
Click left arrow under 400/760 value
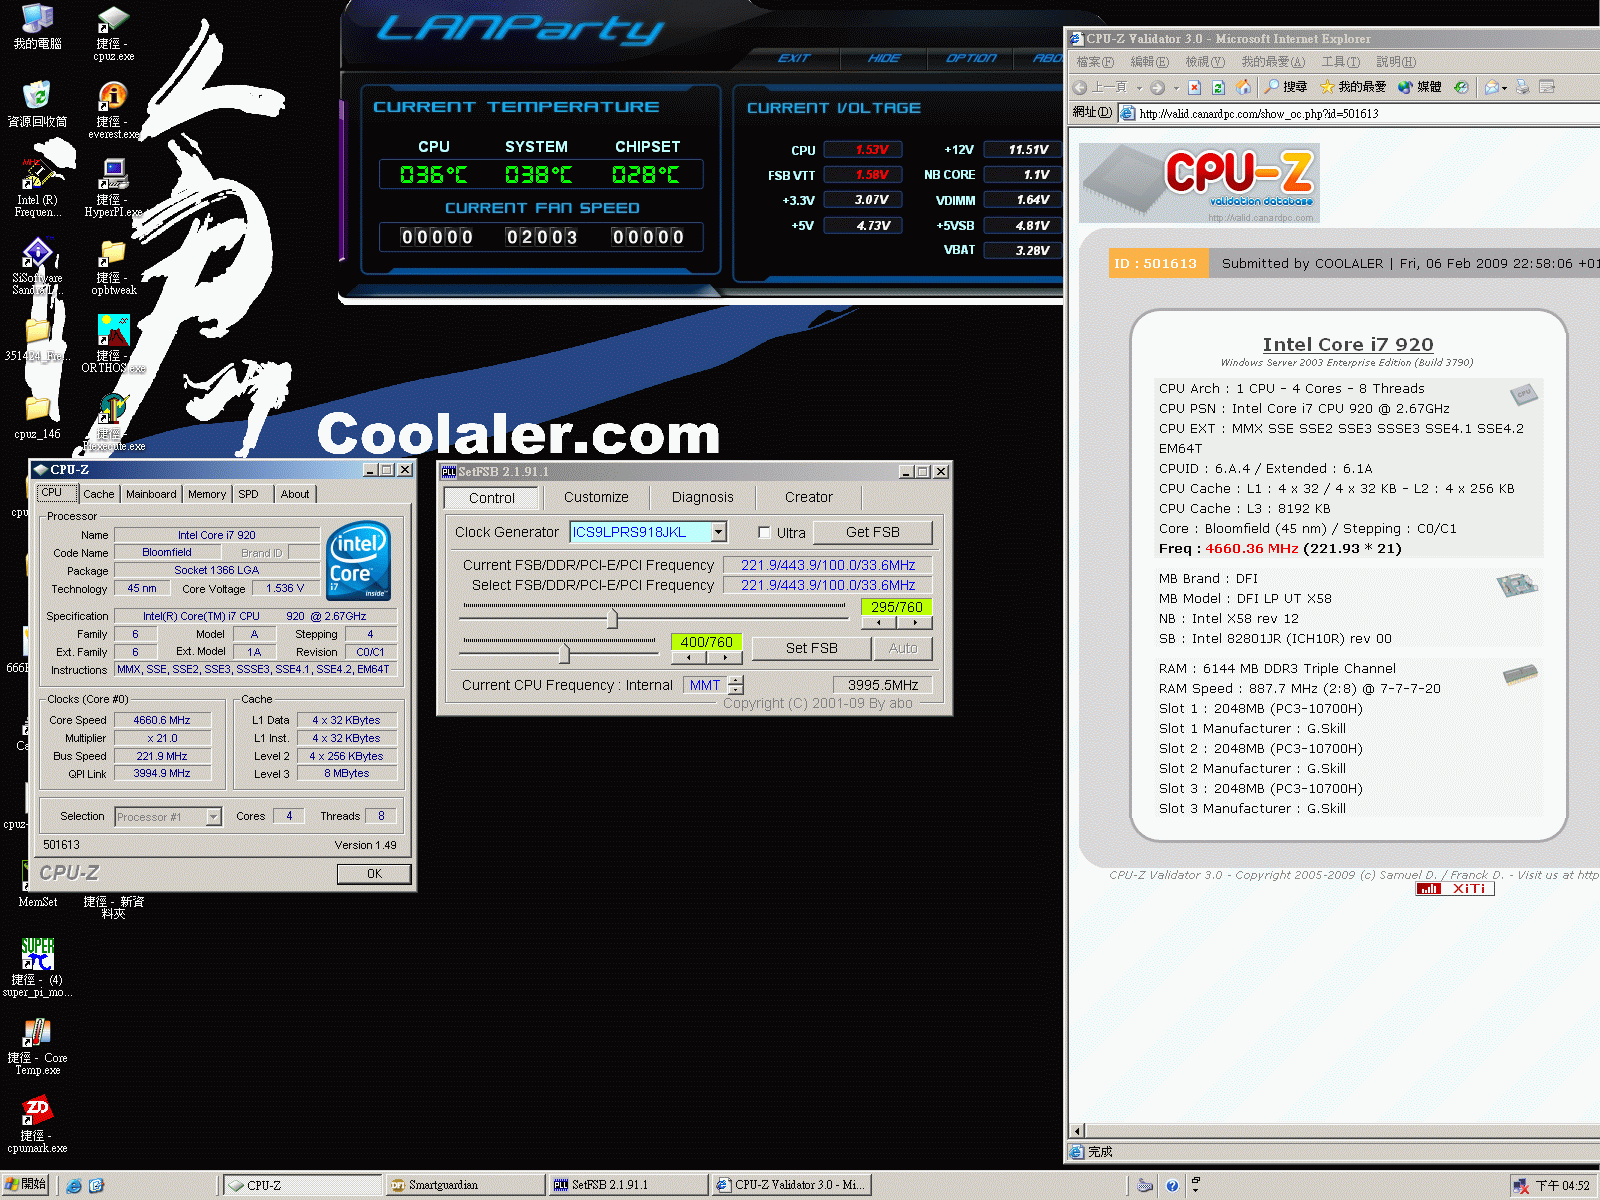point(689,657)
